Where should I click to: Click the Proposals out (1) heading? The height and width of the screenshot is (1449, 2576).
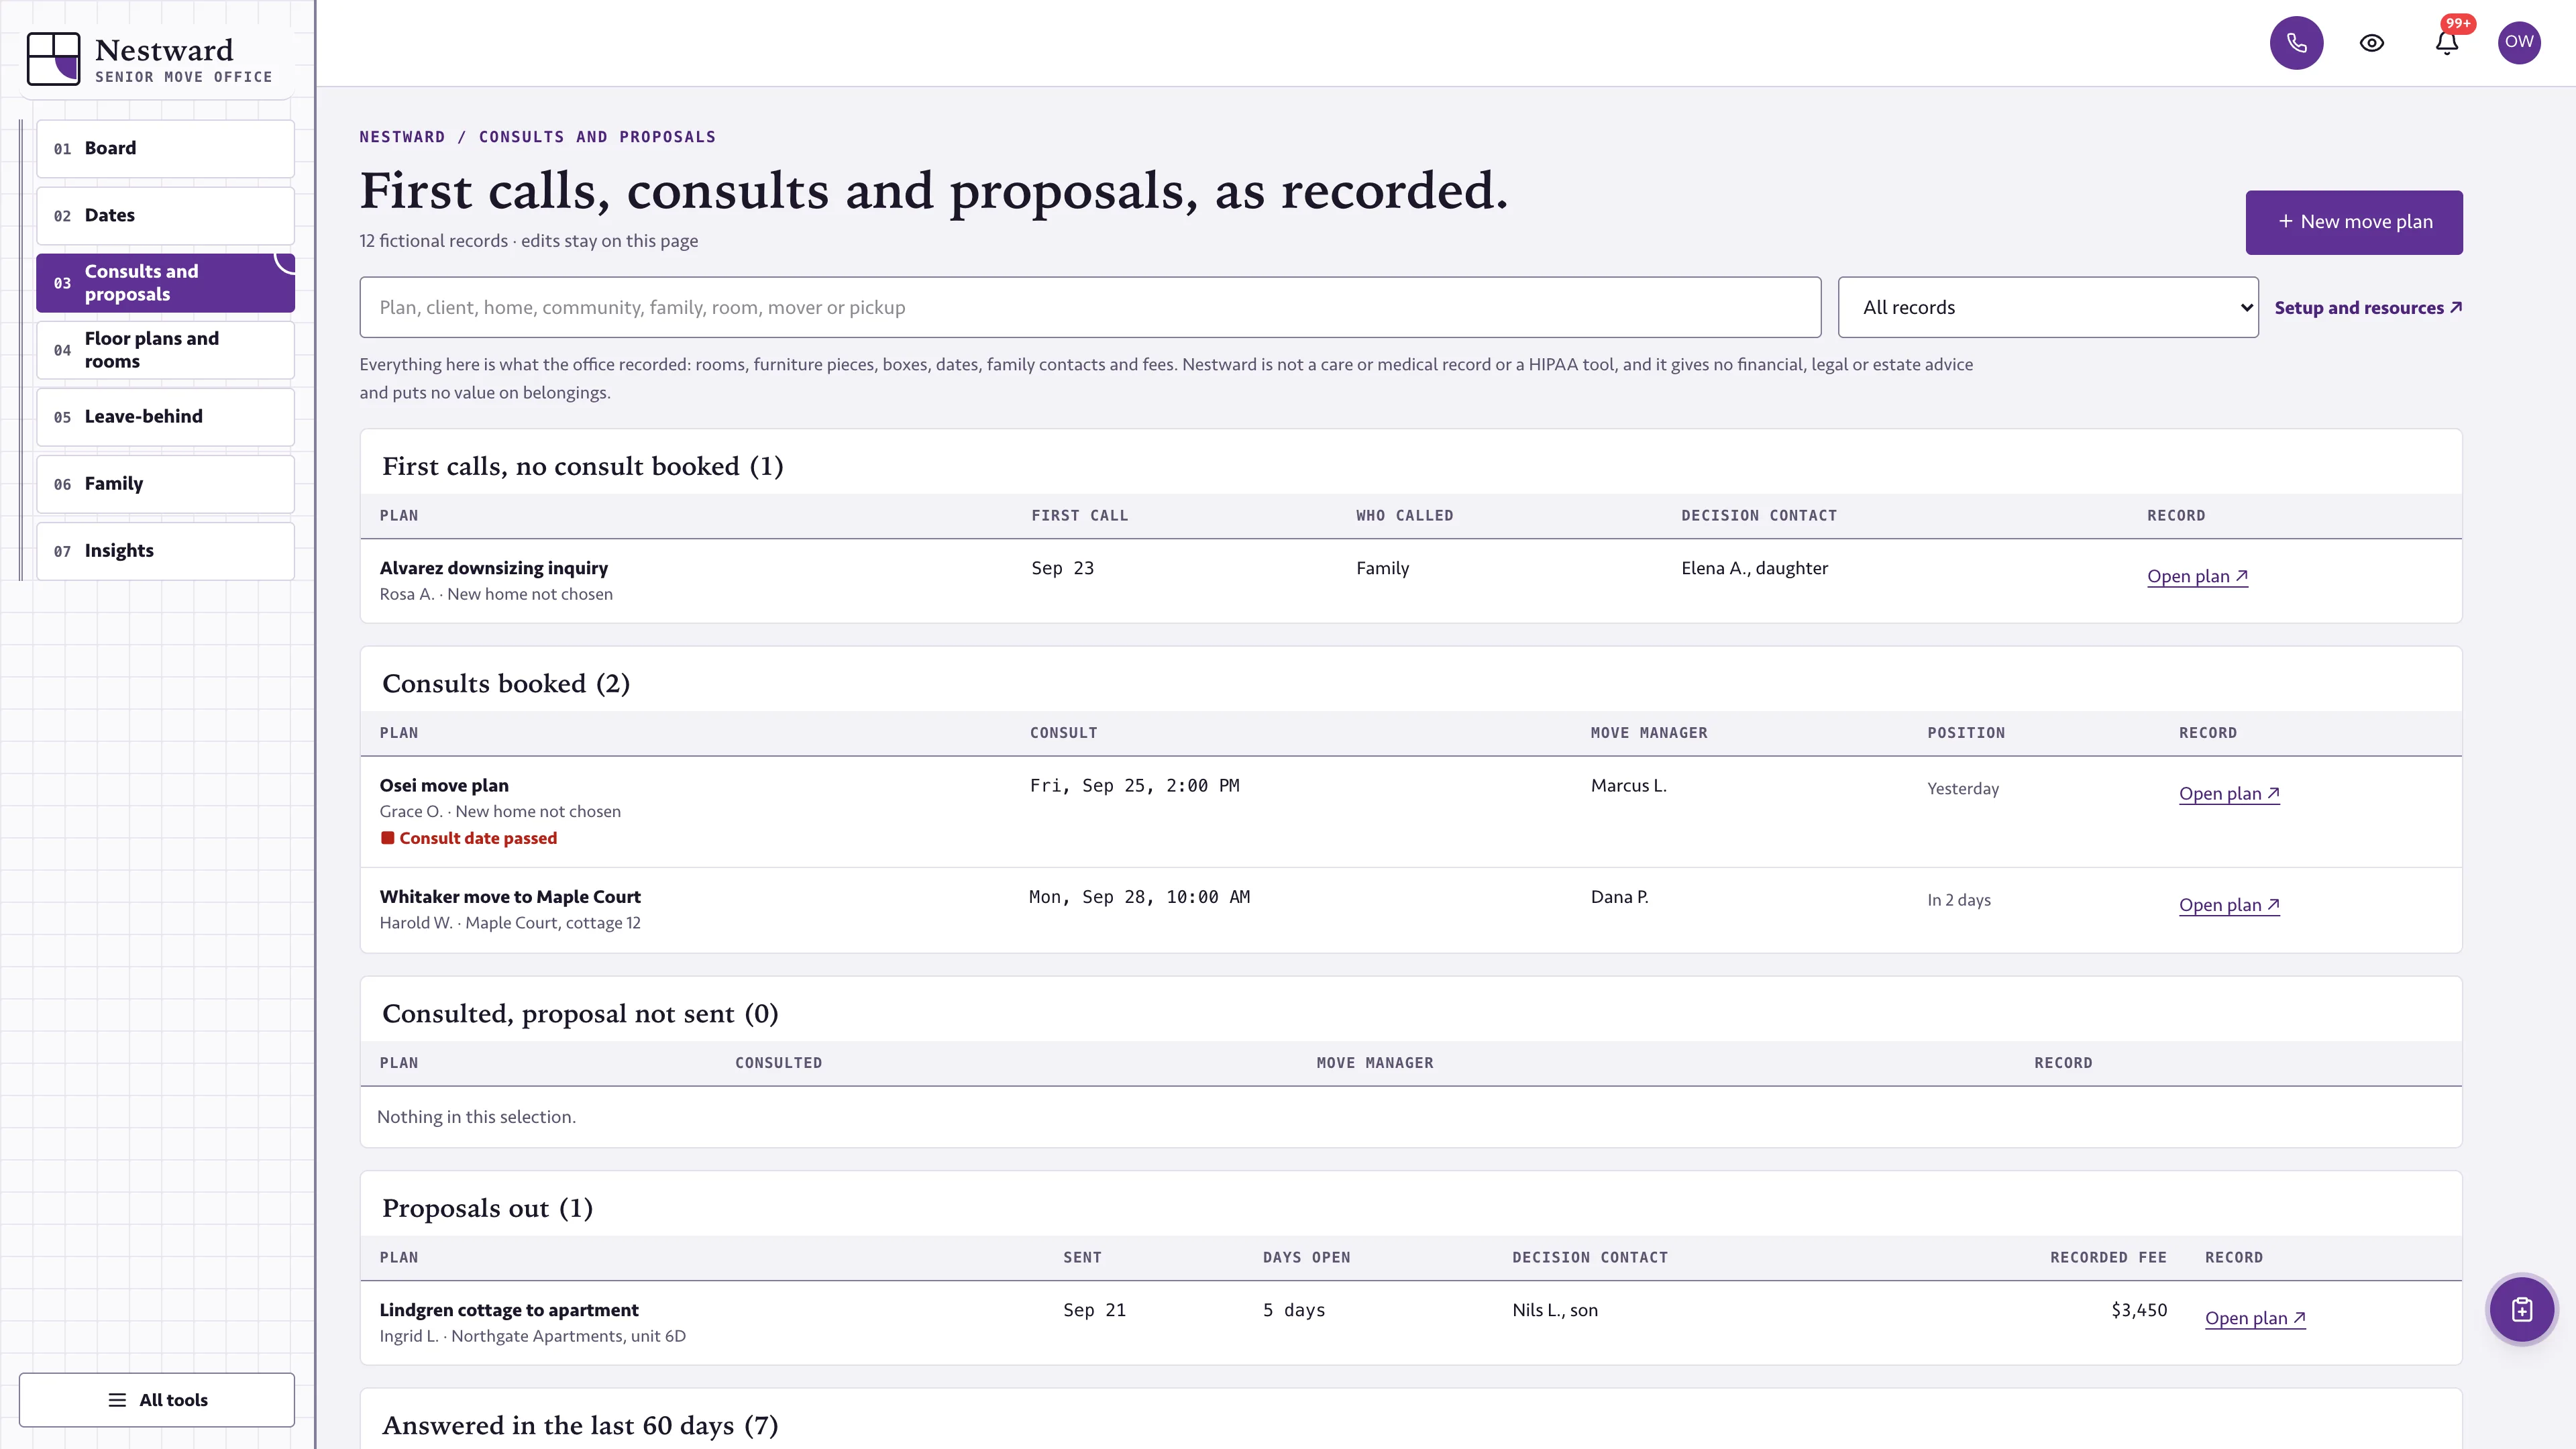(487, 1208)
